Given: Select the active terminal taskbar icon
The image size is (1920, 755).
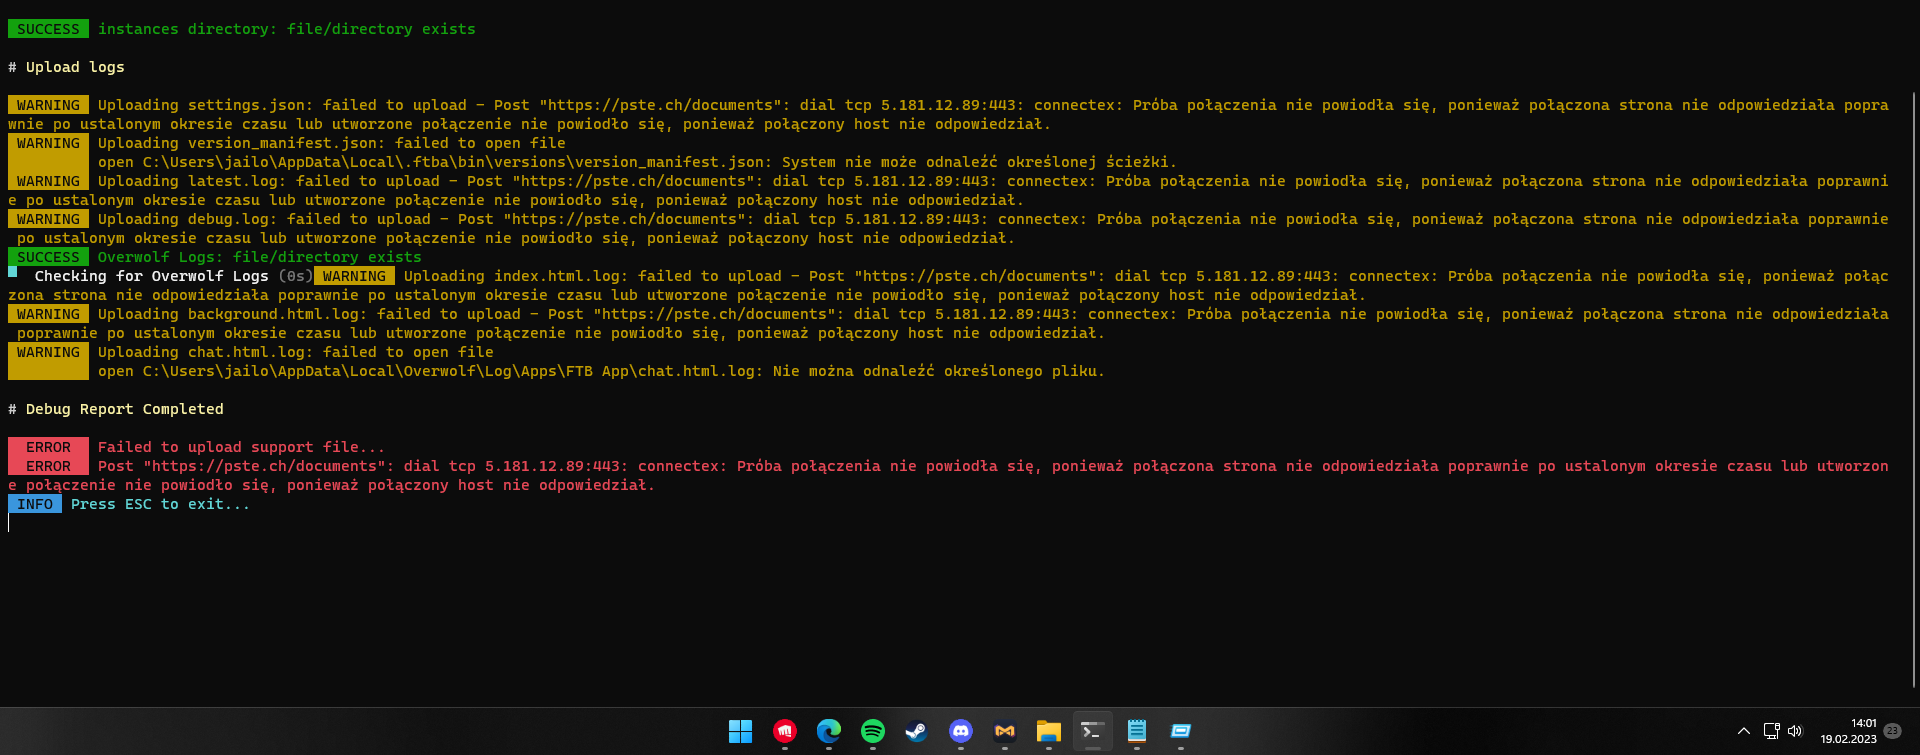Looking at the screenshot, I should (1092, 731).
